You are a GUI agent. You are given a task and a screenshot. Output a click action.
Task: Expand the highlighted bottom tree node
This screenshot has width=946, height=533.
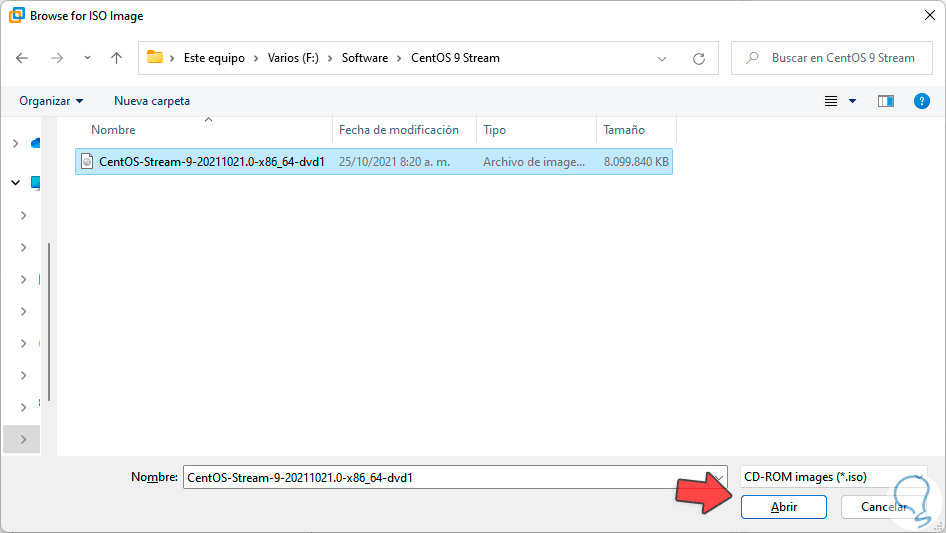click(x=24, y=439)
